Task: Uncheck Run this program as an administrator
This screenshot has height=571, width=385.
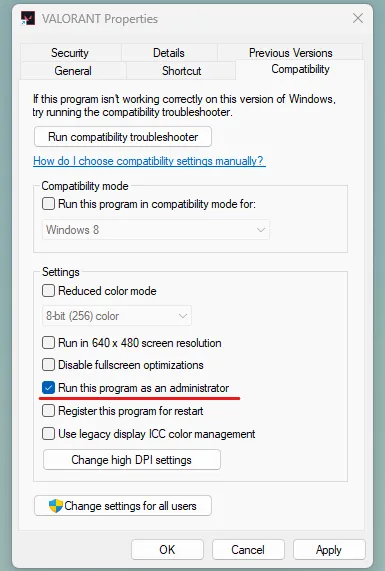Action: pyautogui.click(x=48, y=388)
